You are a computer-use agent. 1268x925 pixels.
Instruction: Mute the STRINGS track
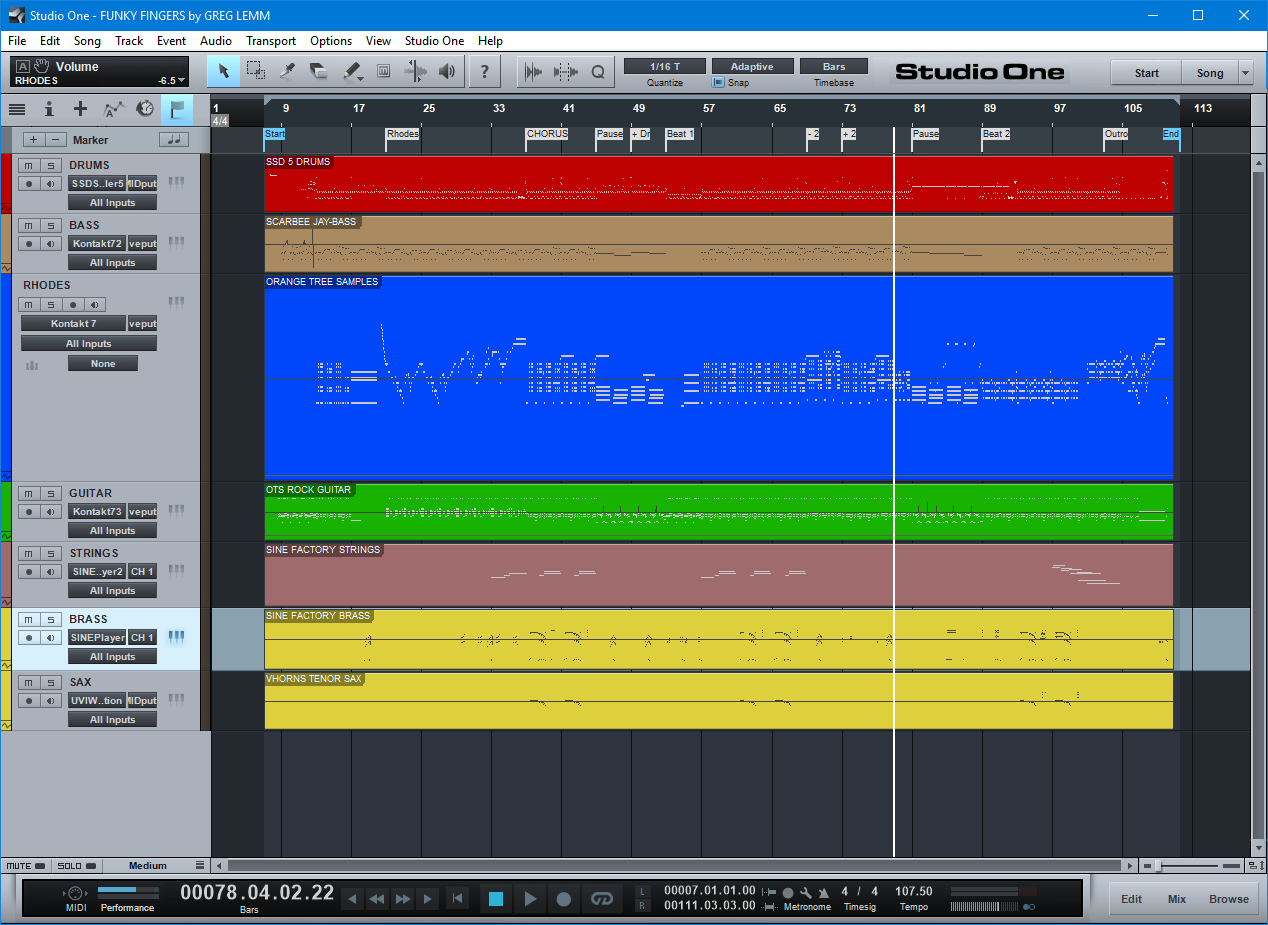(29, 553)
